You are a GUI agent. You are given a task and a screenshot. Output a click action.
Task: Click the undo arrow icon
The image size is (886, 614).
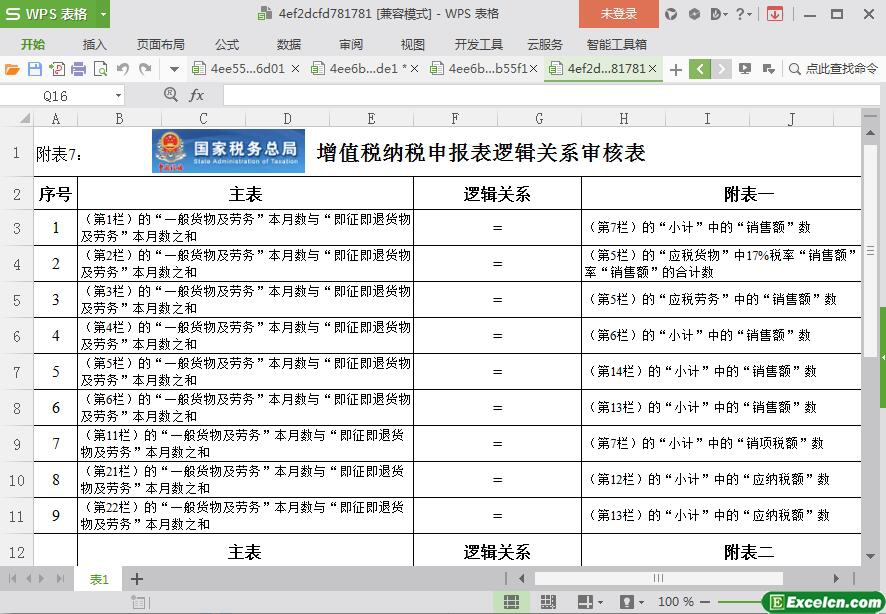[123, 69]
